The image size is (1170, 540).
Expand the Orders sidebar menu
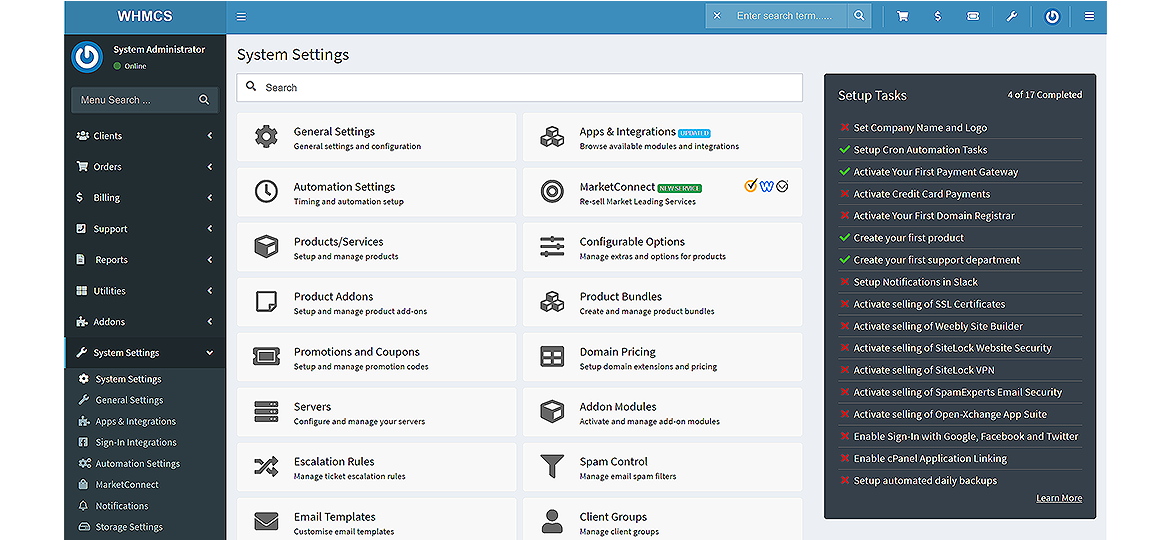pos(145,167)
